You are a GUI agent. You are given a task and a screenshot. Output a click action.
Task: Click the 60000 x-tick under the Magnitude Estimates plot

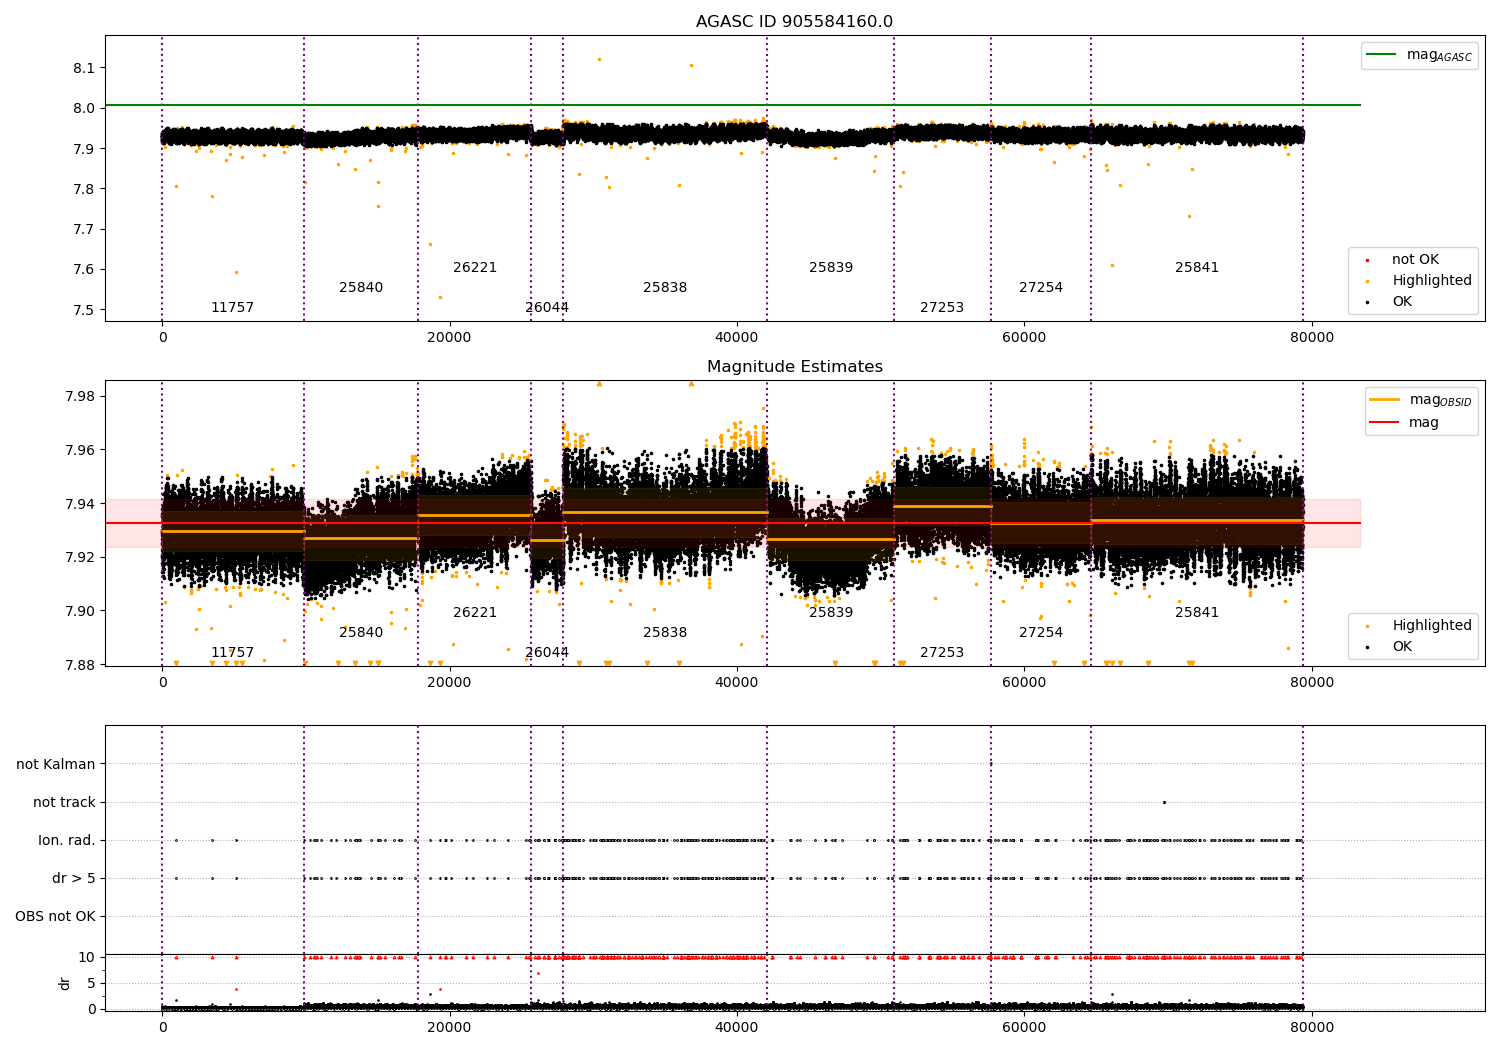(x=1024, y=682)
